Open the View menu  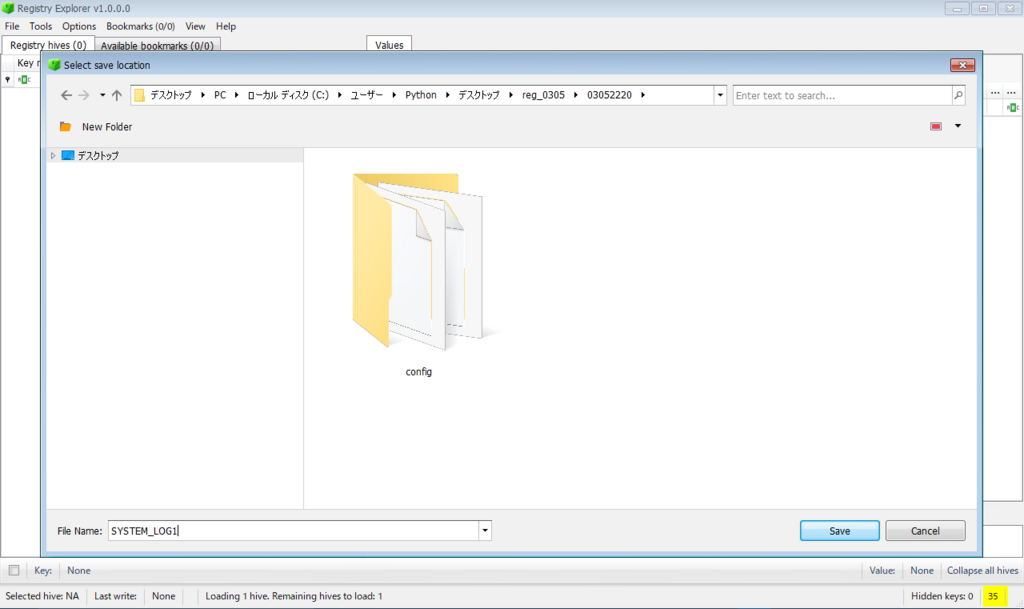(195, 26)
